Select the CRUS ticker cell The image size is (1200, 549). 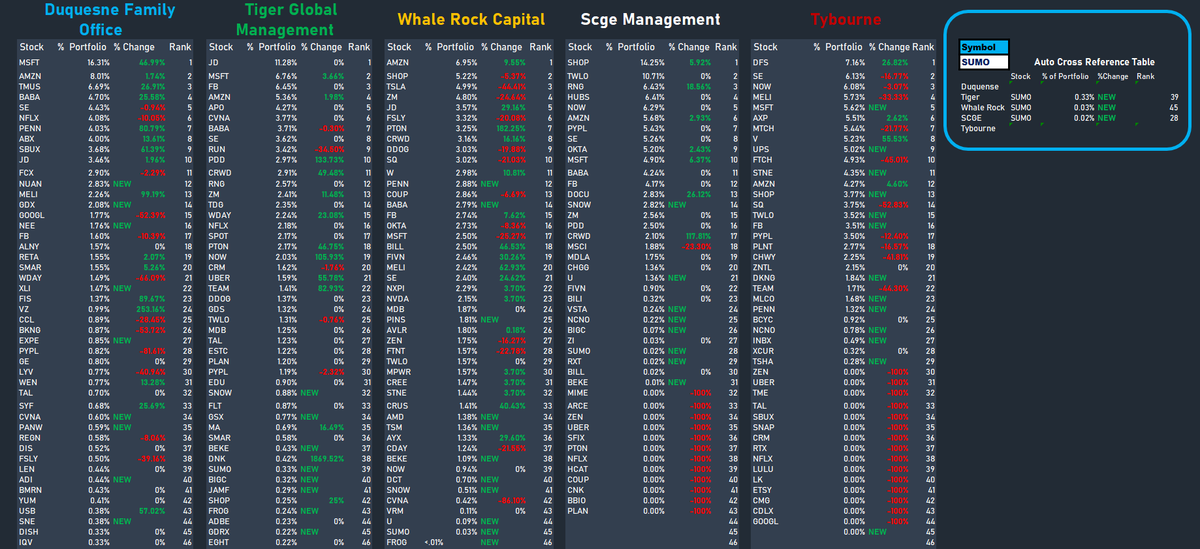pyautogui.click(x=398, y=406)
